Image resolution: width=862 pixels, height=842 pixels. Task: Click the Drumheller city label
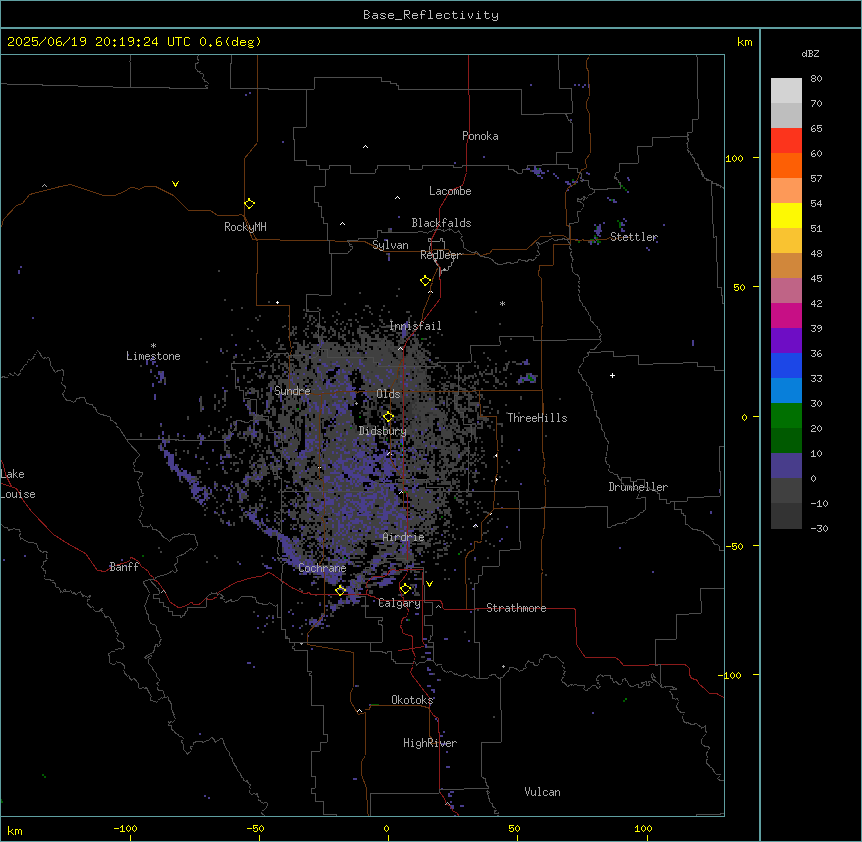point(638,487)
